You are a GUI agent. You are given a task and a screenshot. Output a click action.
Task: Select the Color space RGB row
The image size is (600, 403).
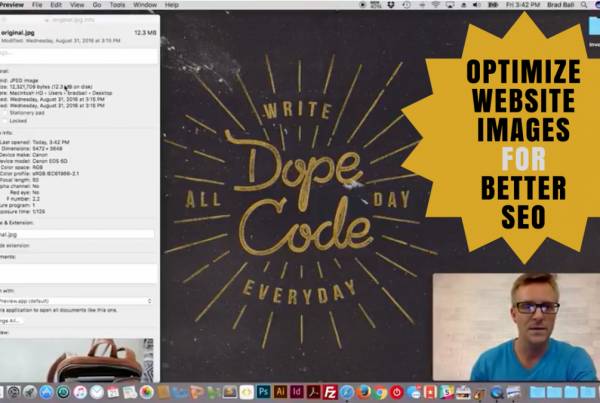[x=21, y=167]
